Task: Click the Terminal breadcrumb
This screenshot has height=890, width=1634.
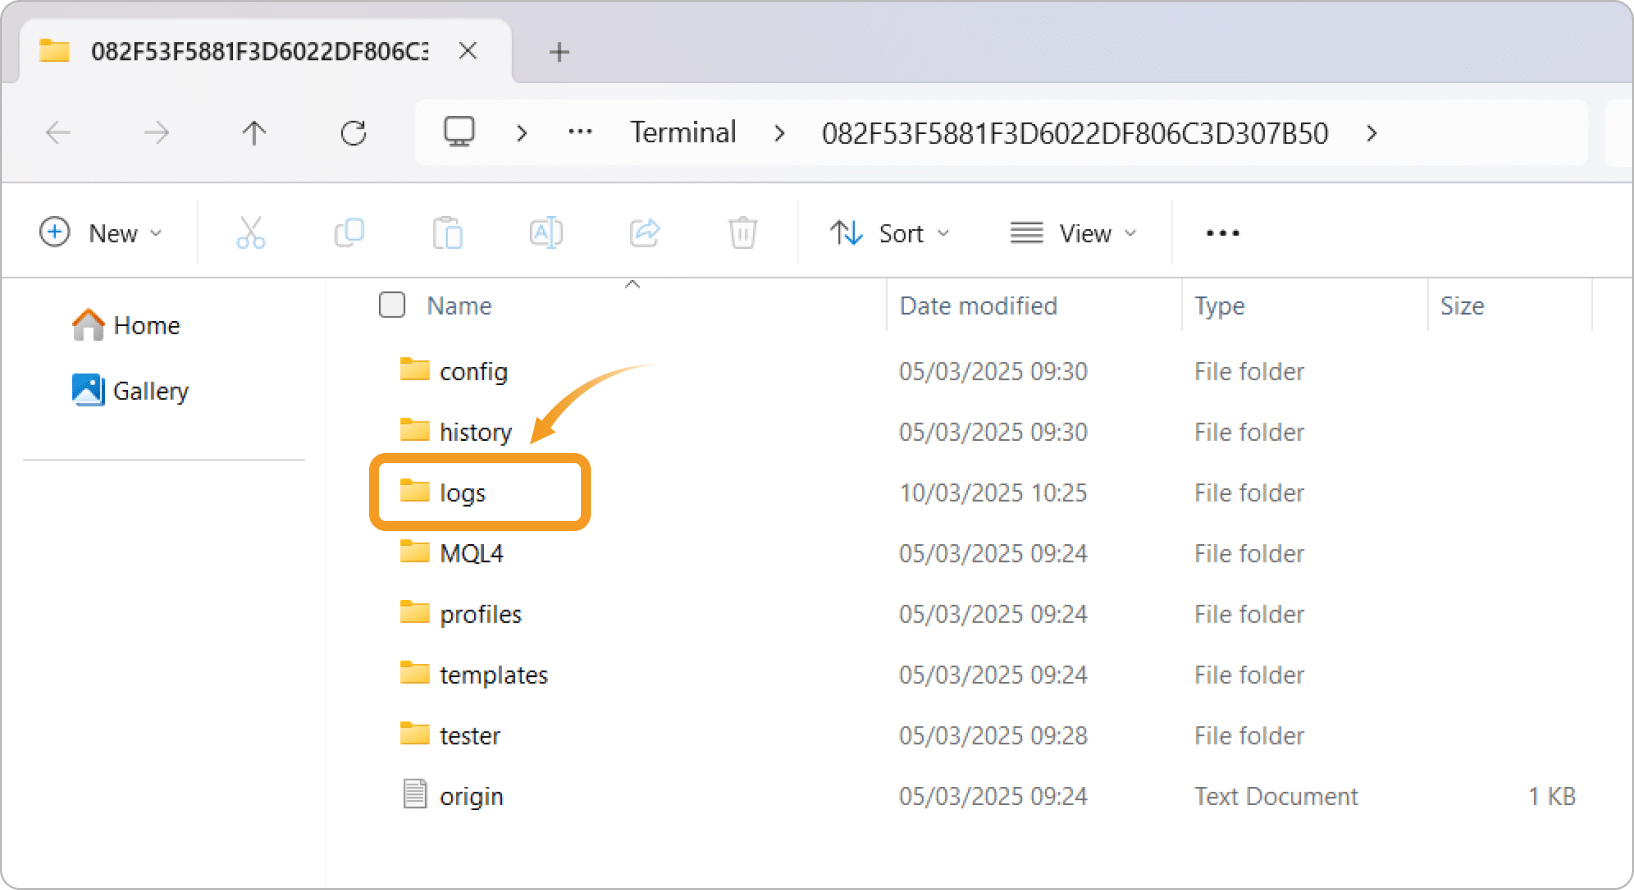Action: tap(683, 132)
